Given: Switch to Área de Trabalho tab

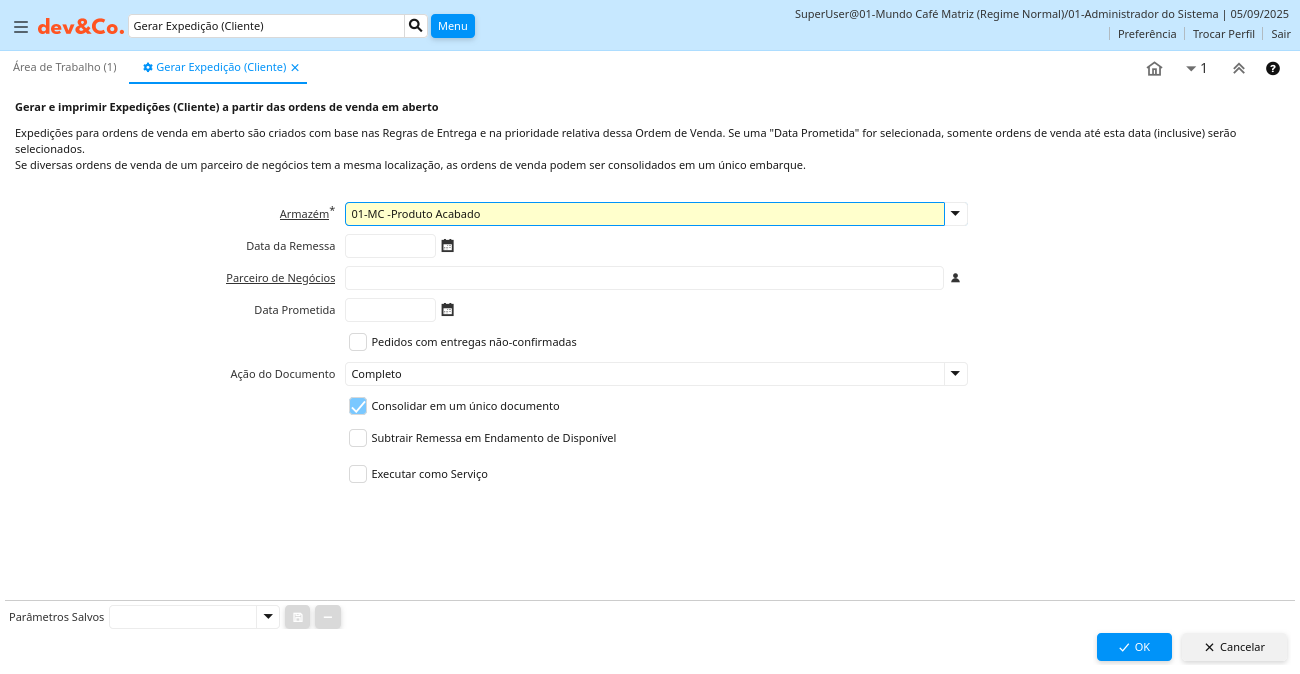Looking at the screenshot, I should (x=65, y=67).
